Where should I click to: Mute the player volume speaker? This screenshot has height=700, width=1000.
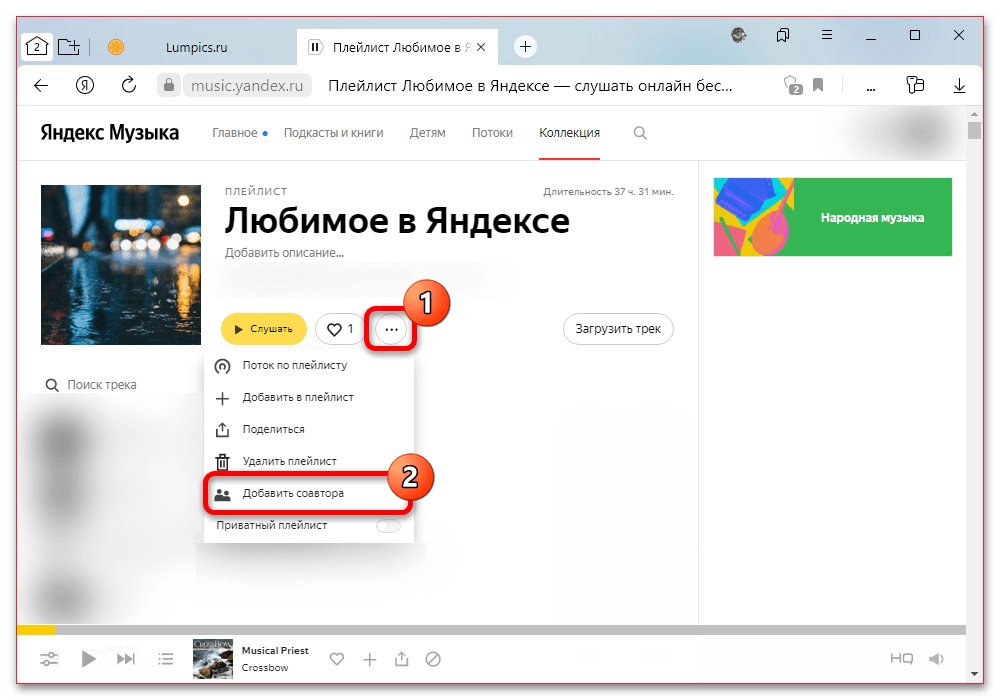point(936,659)
